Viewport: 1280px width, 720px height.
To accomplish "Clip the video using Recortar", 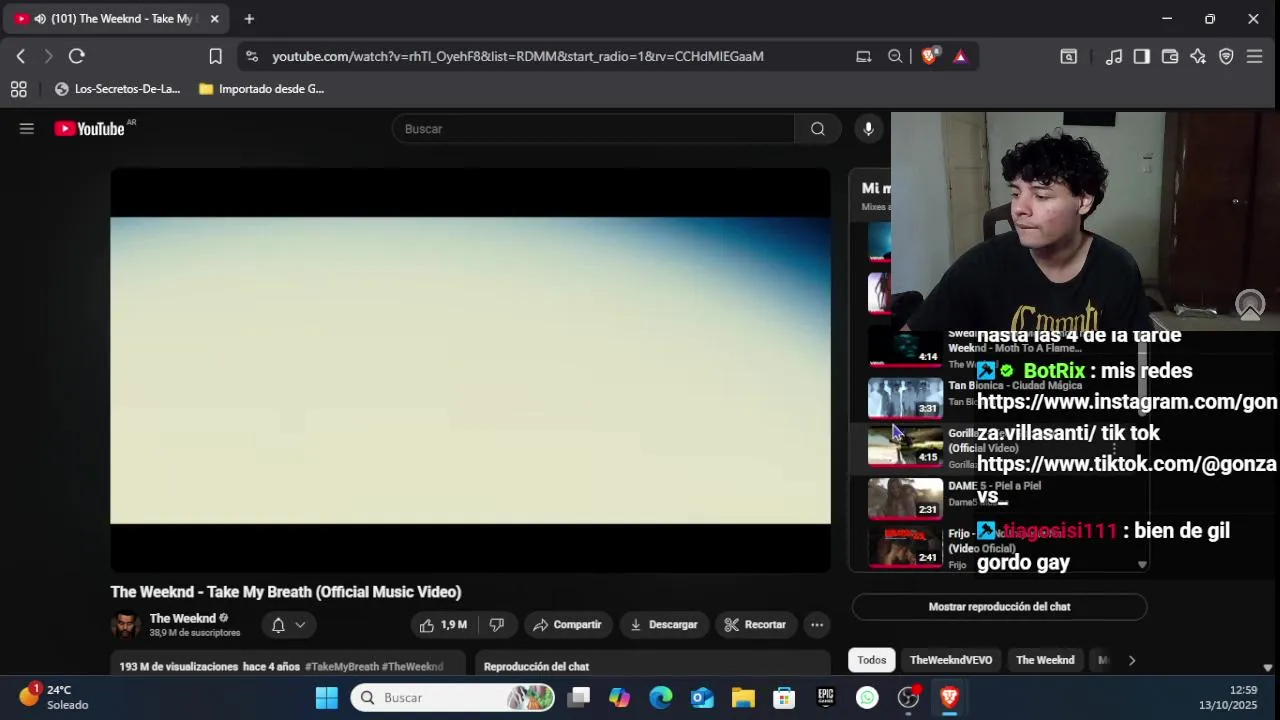I will [x=755, y=625].
